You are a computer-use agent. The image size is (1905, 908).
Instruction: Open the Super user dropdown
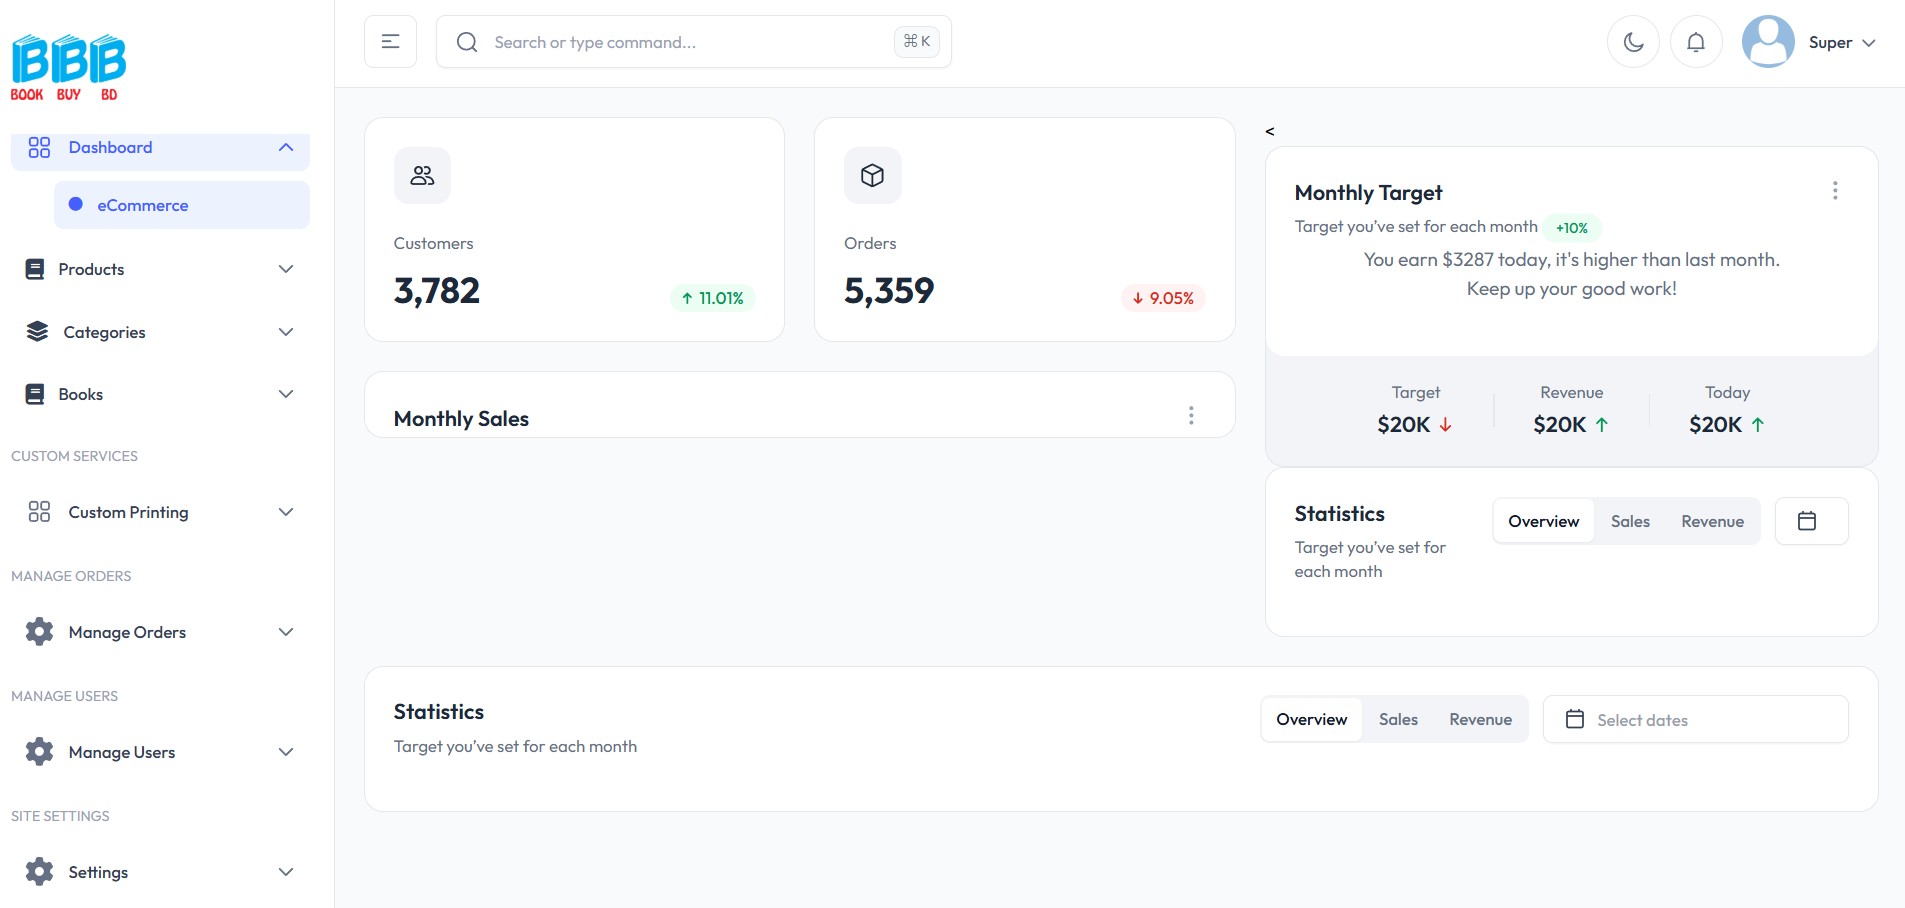[1841, 43]
